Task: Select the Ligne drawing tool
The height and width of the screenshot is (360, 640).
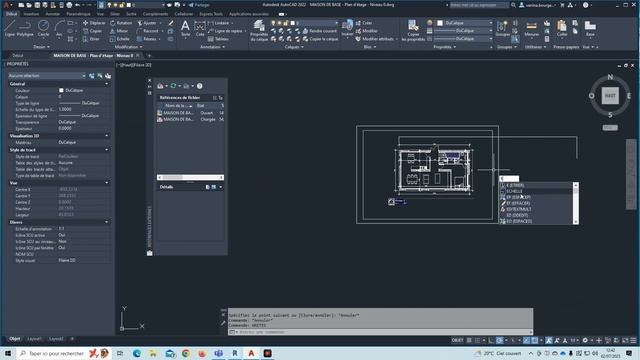Action: [9, 29]
